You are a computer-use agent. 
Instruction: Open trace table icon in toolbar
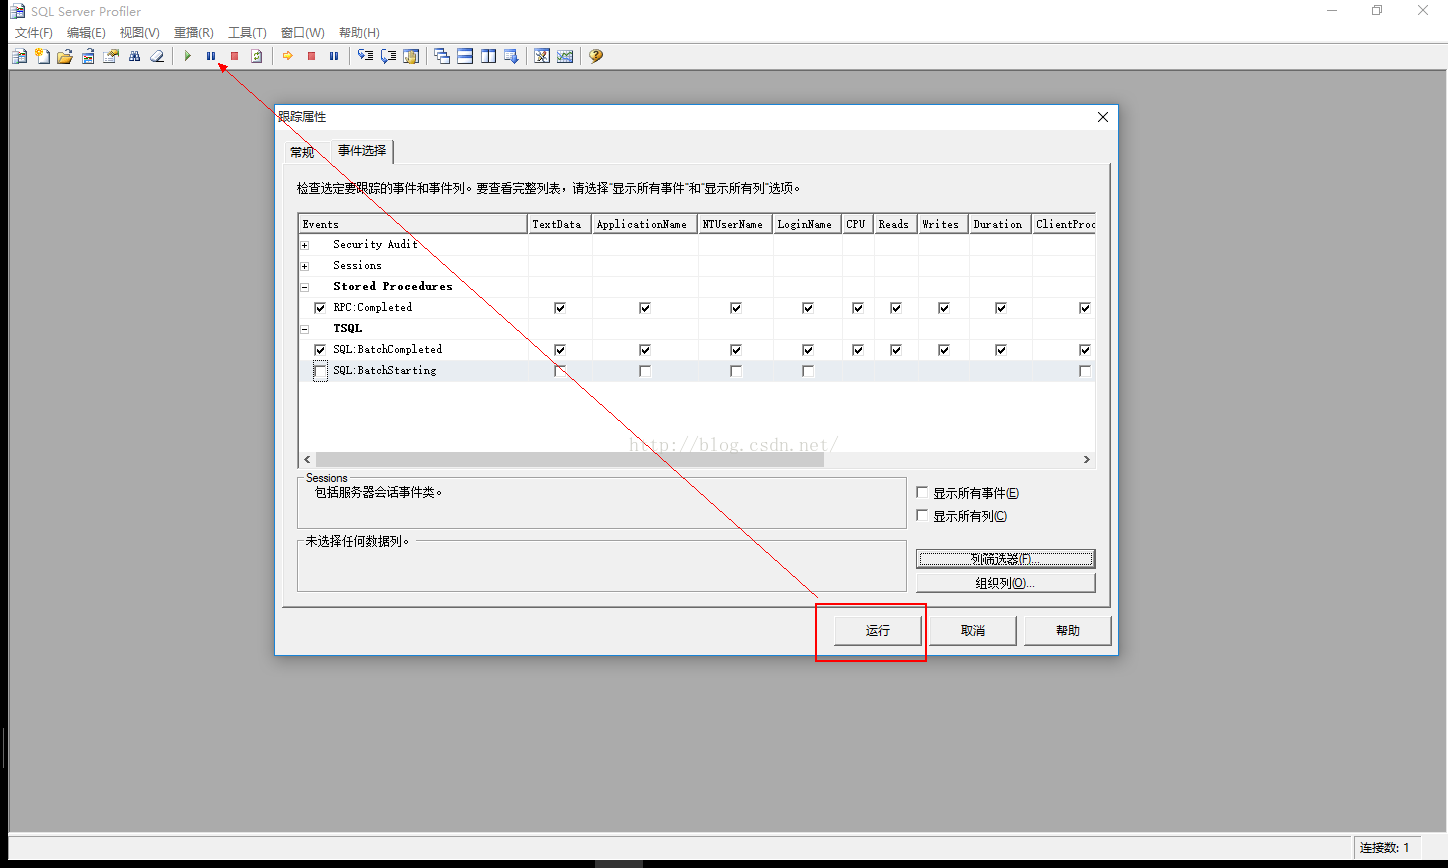pos(88,56)
